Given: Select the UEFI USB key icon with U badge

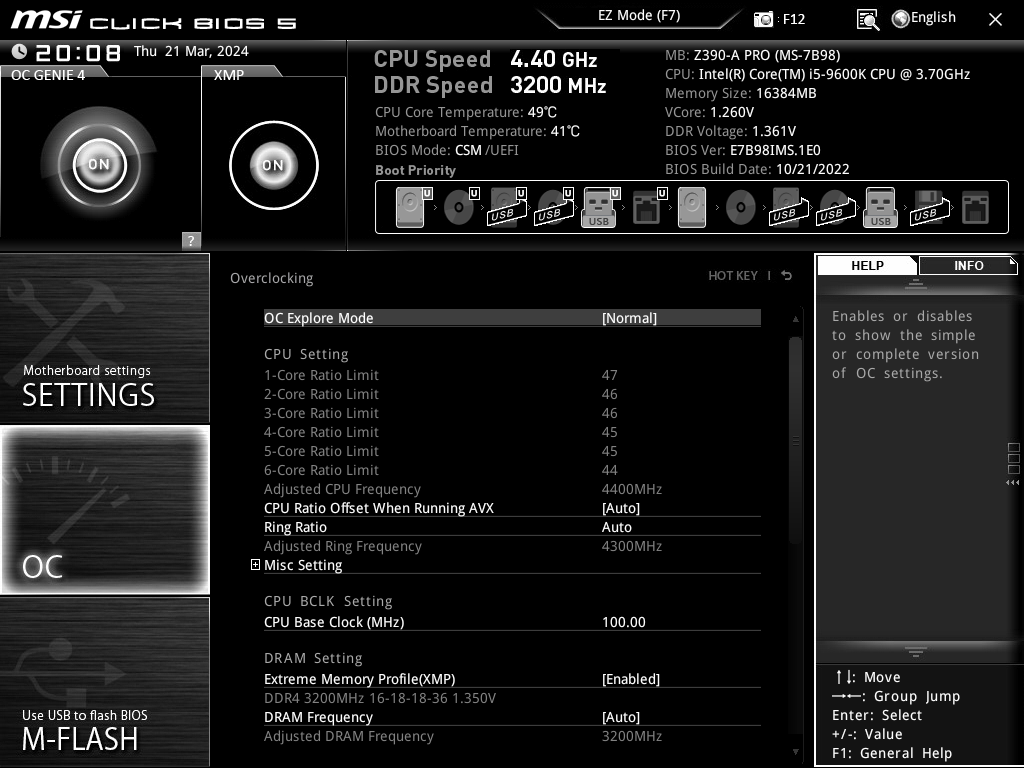Looking at the screenshot, I should (x=600, y=207).
